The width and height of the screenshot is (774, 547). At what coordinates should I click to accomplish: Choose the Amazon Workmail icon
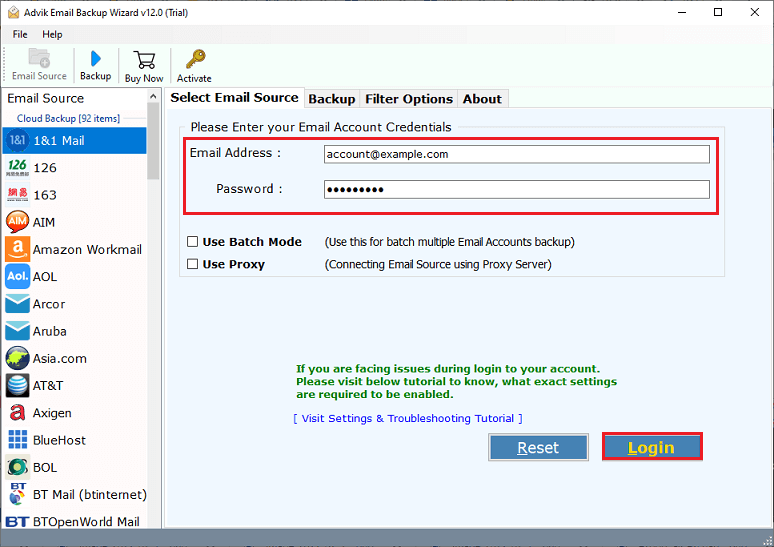[x=17, y=249]
